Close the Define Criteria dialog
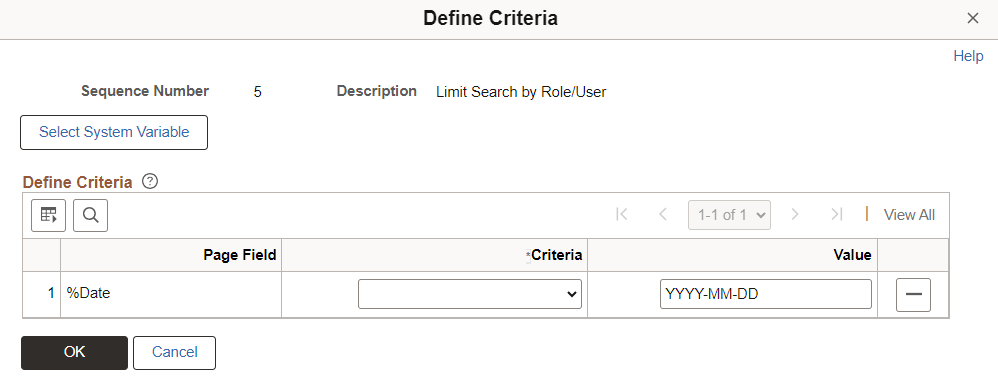 pos(973,18)
